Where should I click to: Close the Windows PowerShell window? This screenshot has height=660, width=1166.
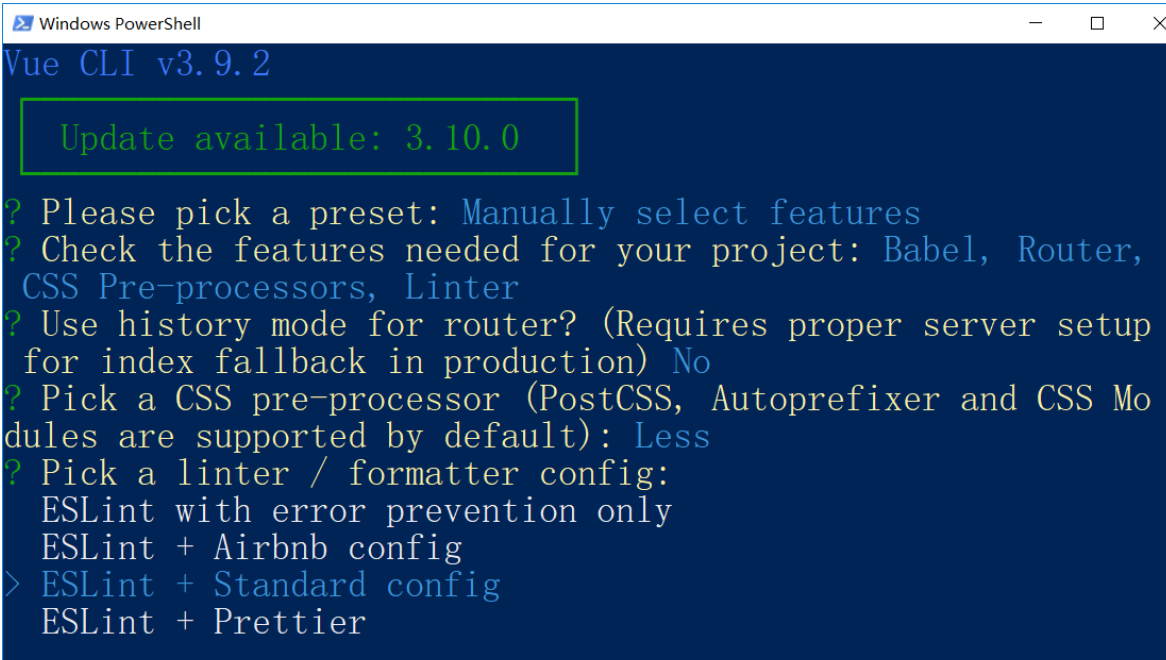click(1159, 23)
